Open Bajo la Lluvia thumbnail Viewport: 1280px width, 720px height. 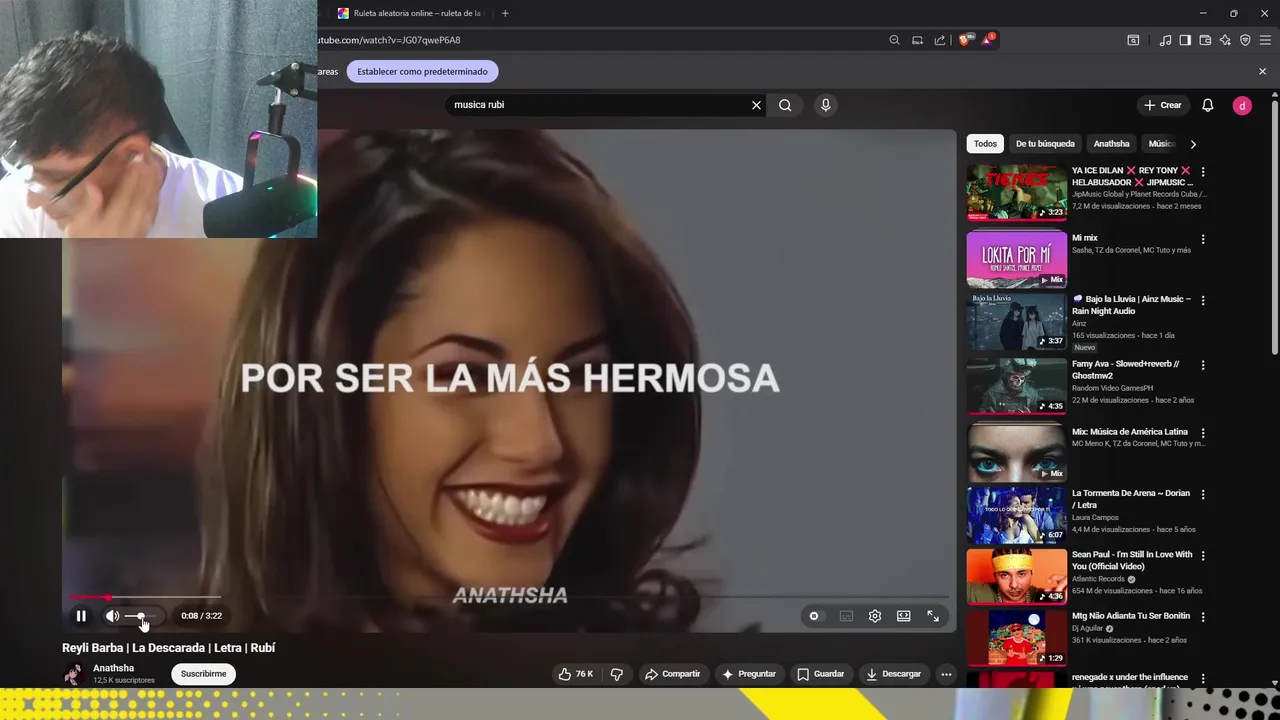pos(1016,321)
